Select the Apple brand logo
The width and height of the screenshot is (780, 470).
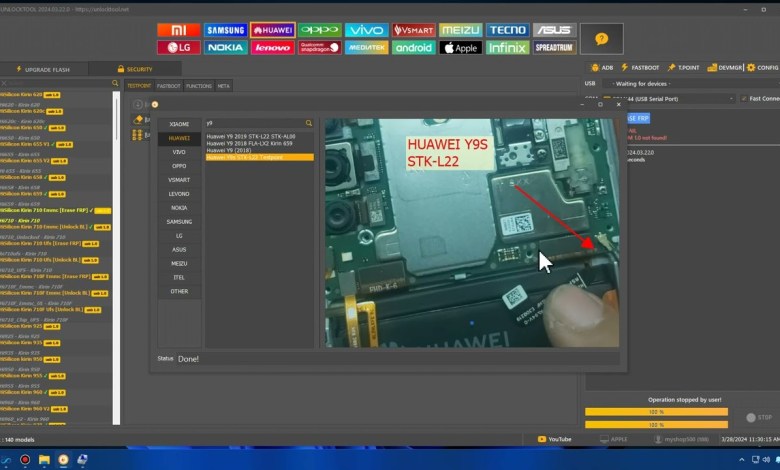[461, 47]
